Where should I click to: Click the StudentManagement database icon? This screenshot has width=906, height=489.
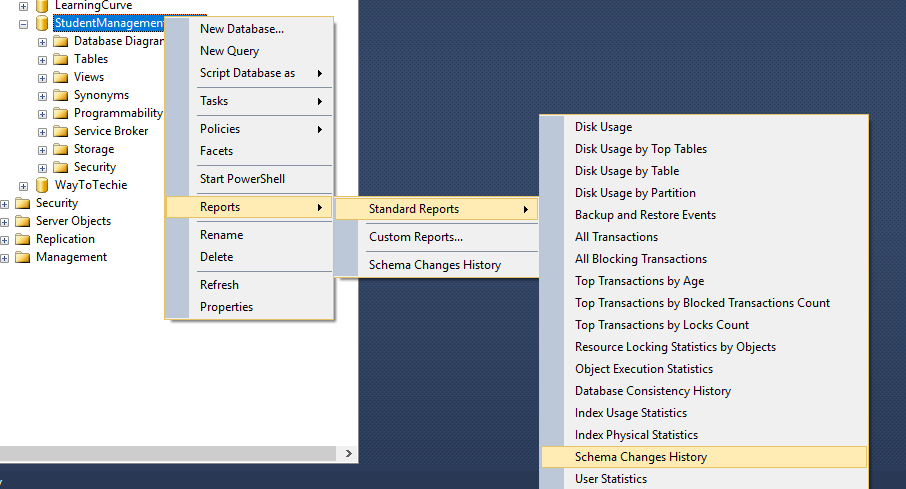[x=42, y=23]
